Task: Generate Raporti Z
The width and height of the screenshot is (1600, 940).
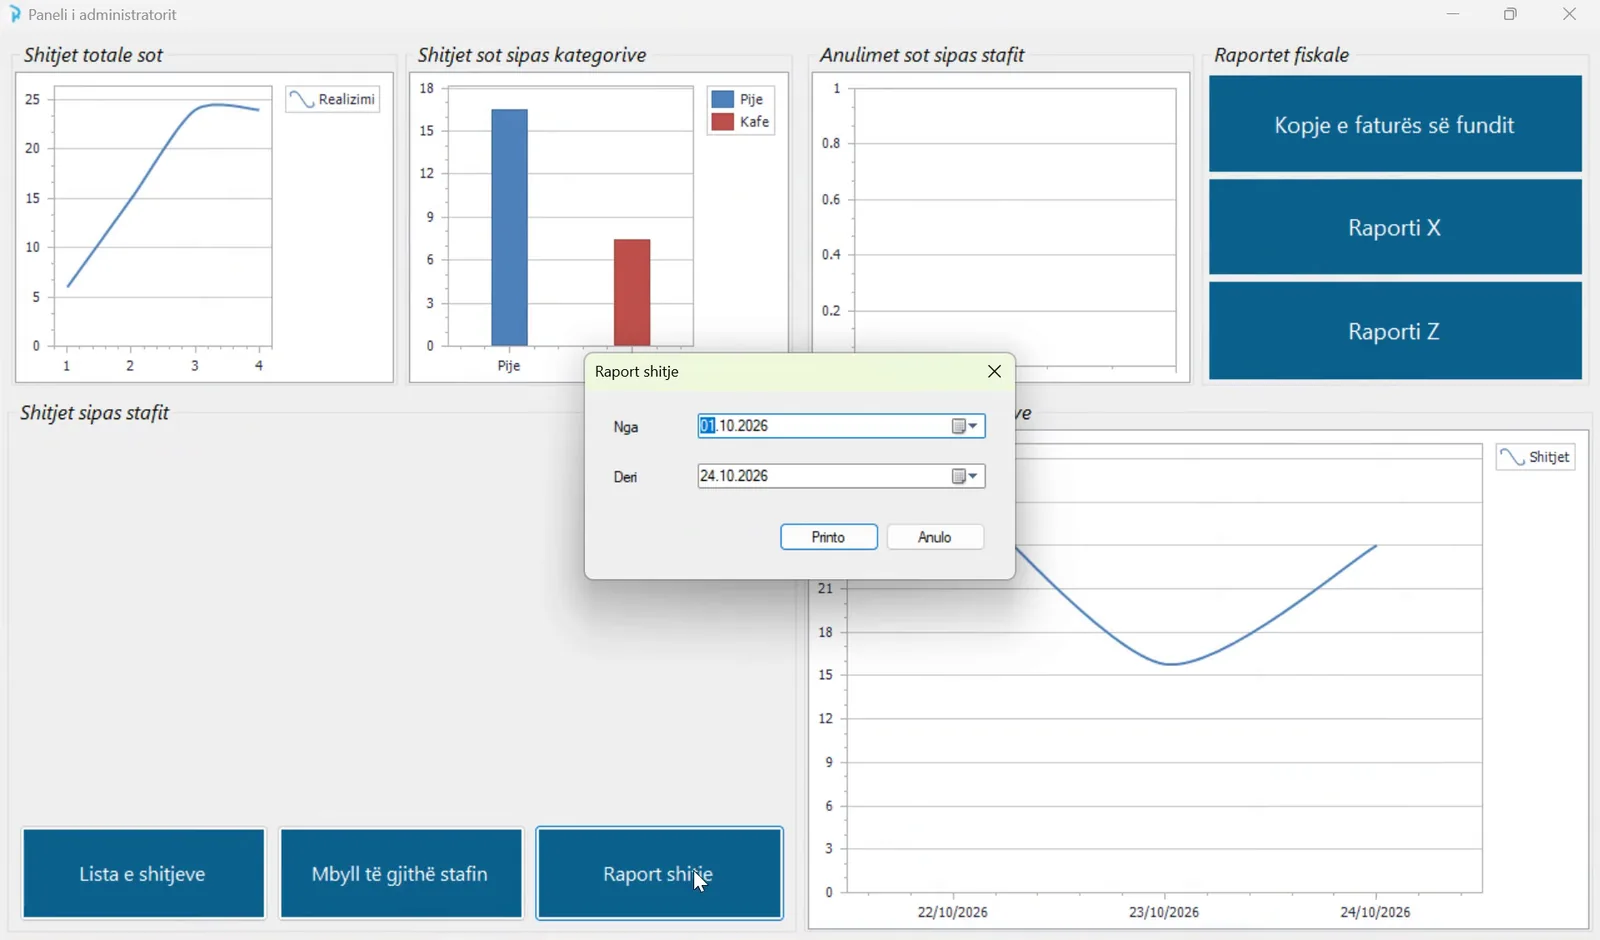Action: 1395,331
